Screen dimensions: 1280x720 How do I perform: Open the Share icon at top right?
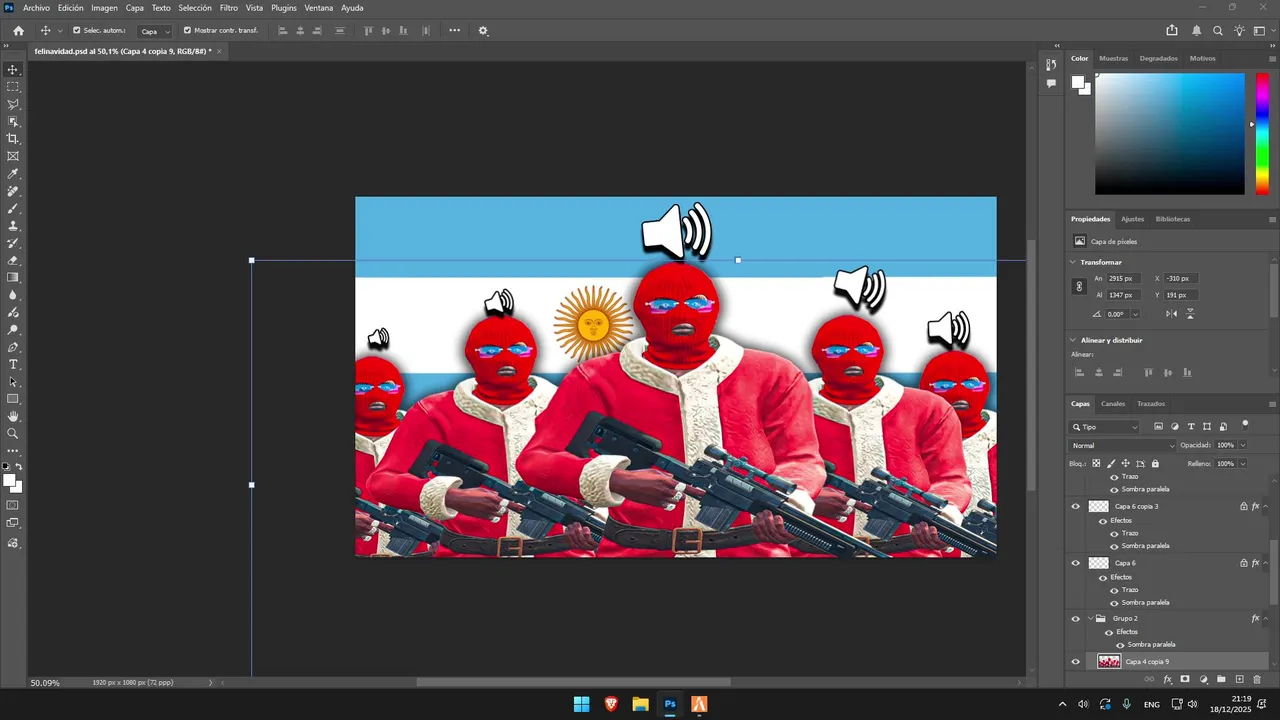1172,31
